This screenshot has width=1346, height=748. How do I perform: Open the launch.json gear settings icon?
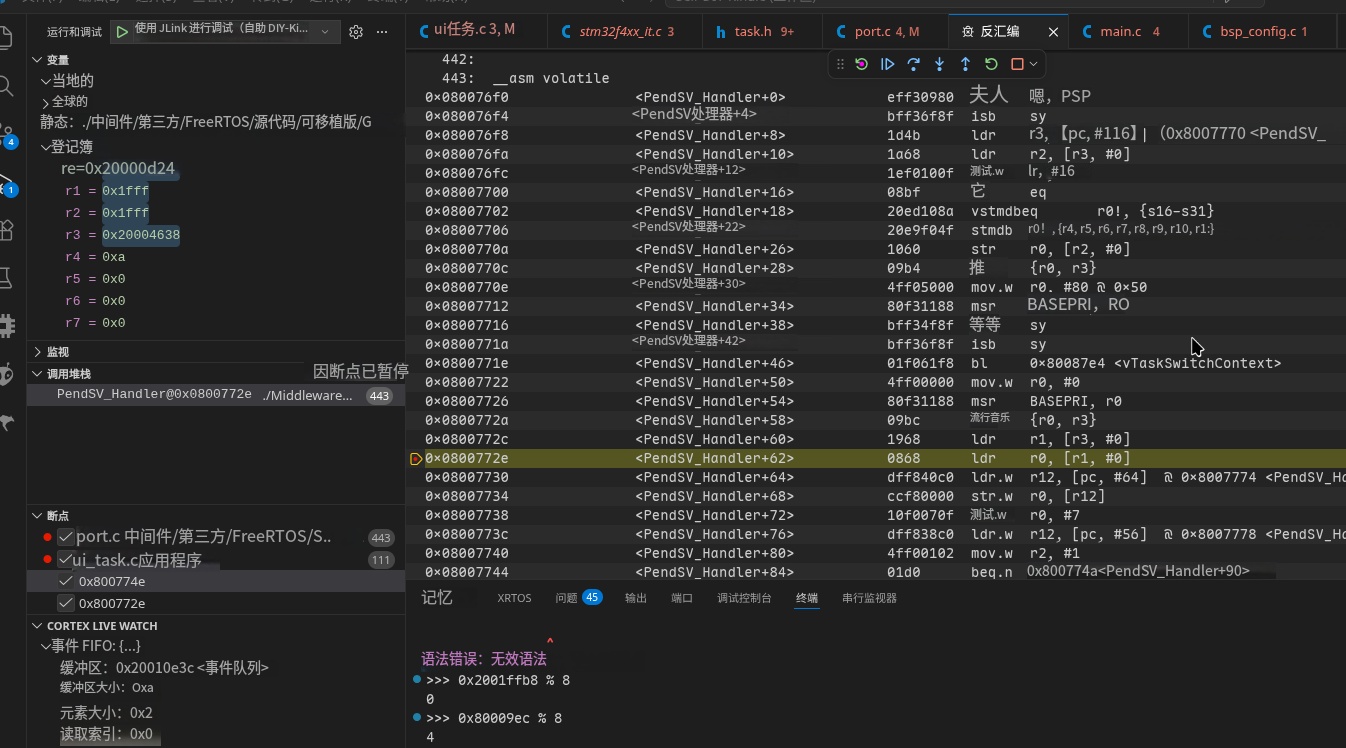356,32
